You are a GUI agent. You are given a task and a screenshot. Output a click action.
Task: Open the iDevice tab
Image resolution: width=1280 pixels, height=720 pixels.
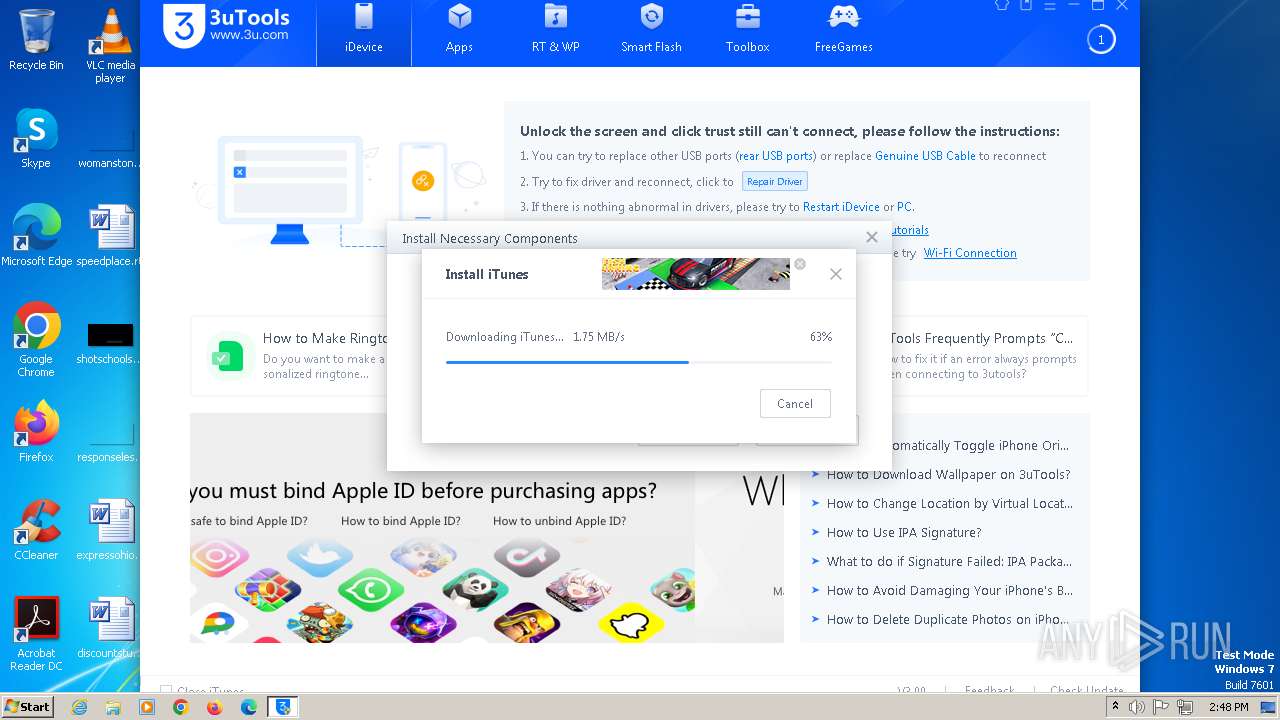pyautogui.click(x=364, y=30)
